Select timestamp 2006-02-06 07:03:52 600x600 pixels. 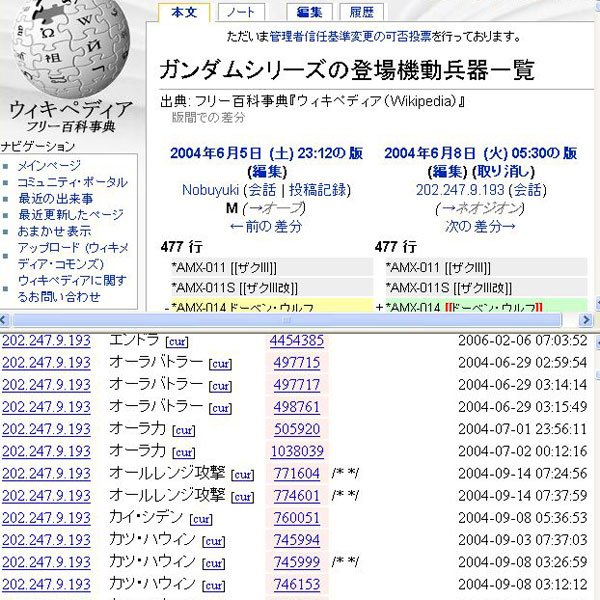[x=522, y=340]
